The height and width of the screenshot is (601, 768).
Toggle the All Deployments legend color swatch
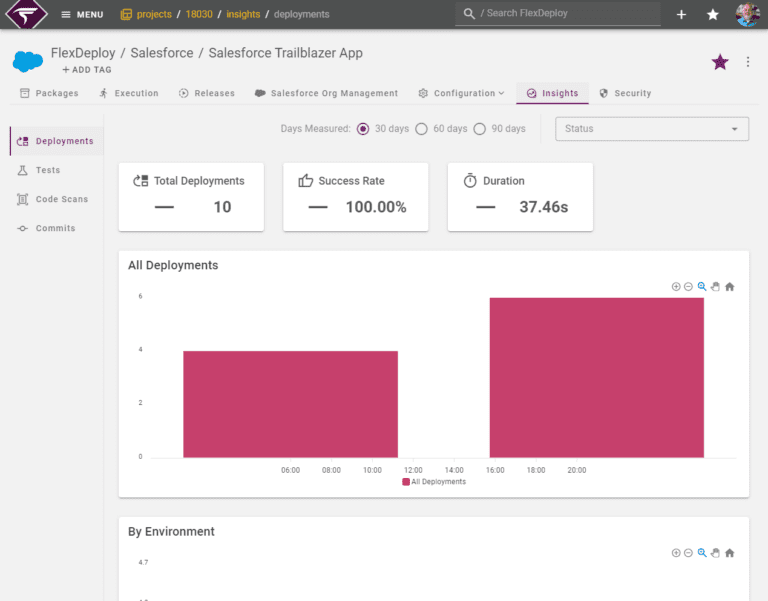pyautogui.click(x=406, y=481)
